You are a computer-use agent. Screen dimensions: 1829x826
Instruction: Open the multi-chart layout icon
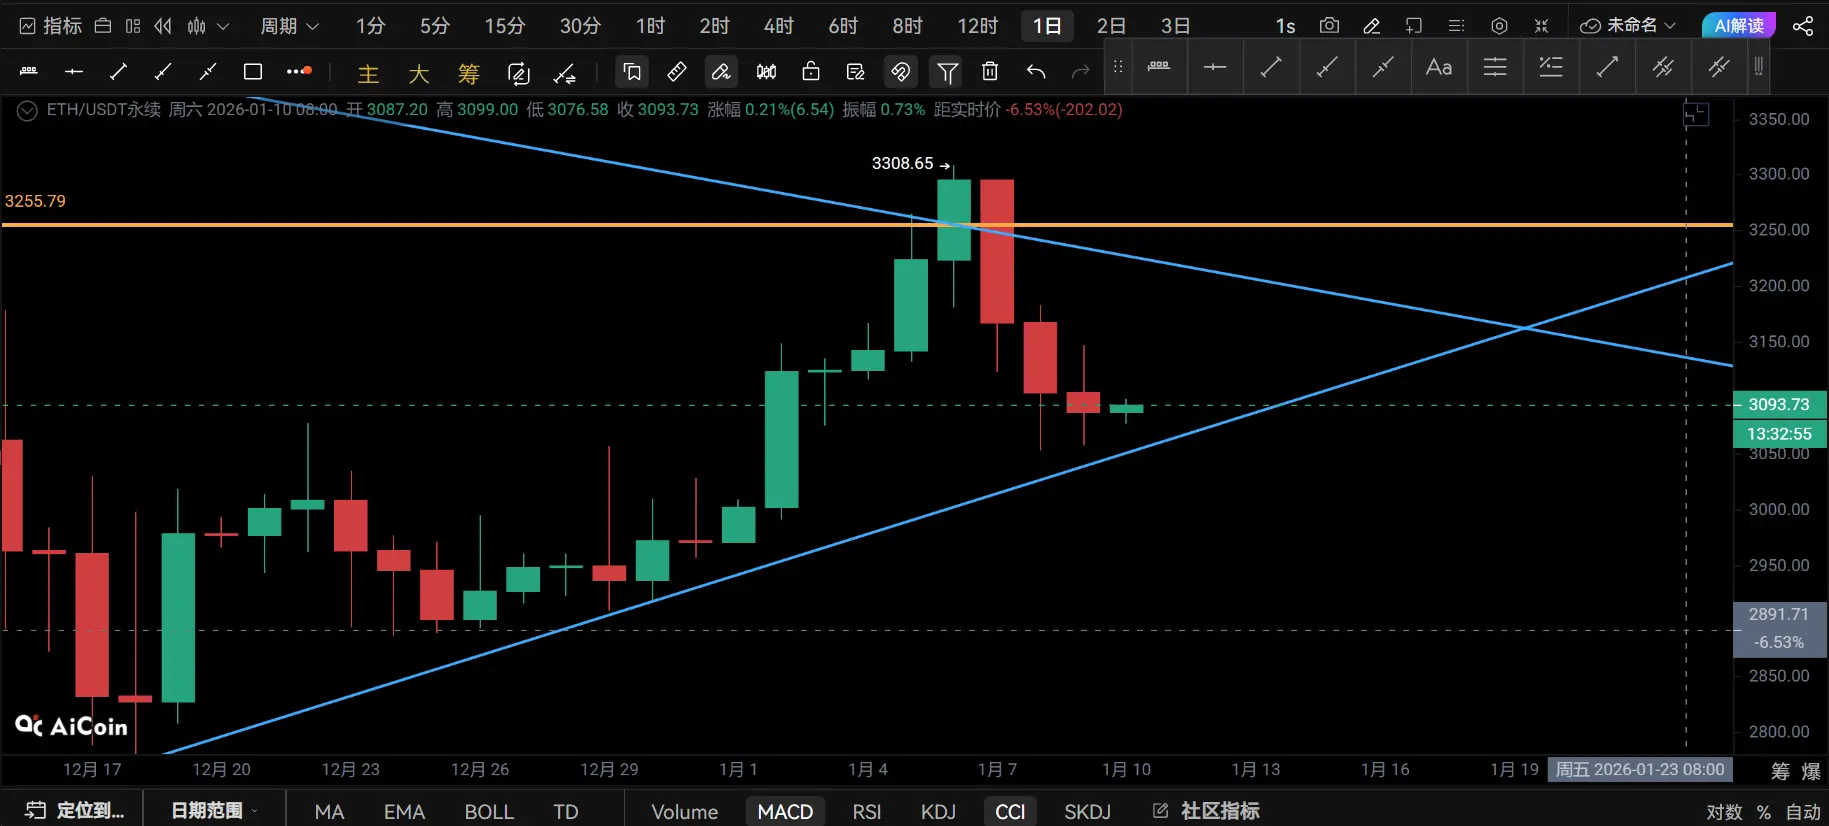point(133,26)
